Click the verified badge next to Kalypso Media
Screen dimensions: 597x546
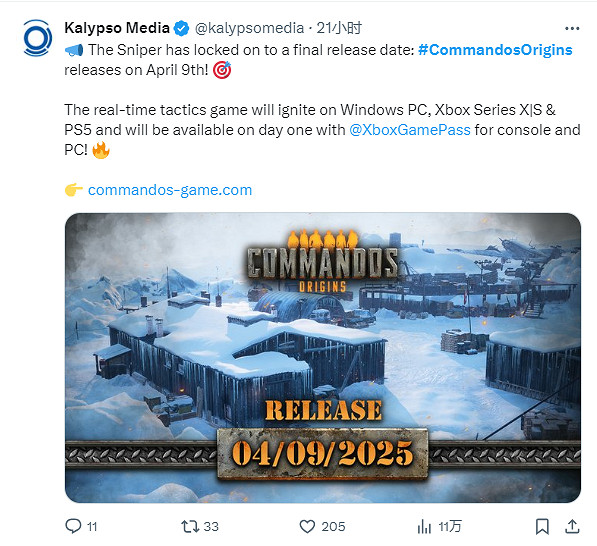click(x=182, y=29)
